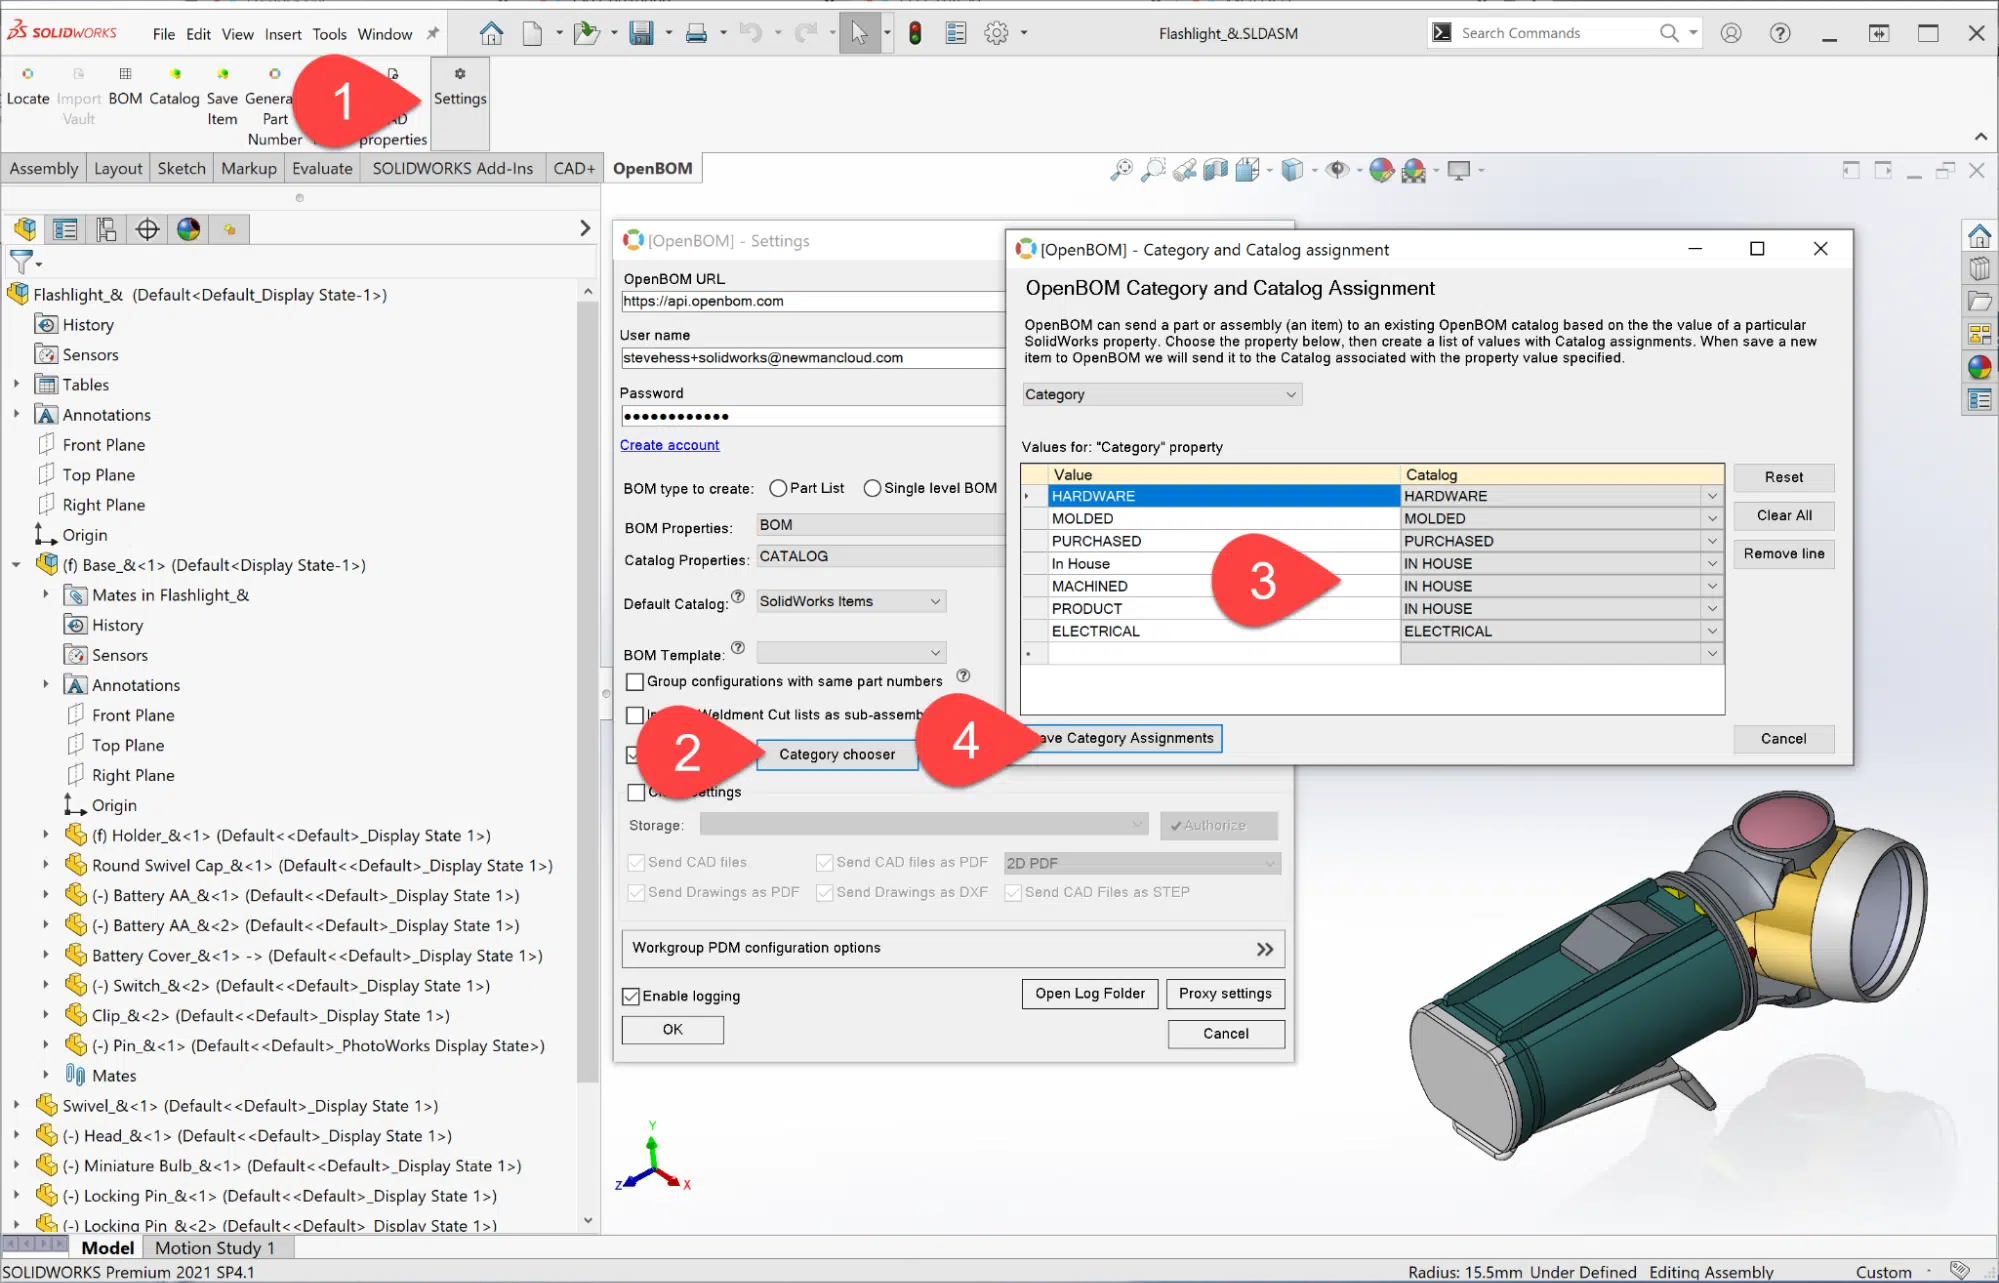Create a new document with New icon

(x=532, y=33)
